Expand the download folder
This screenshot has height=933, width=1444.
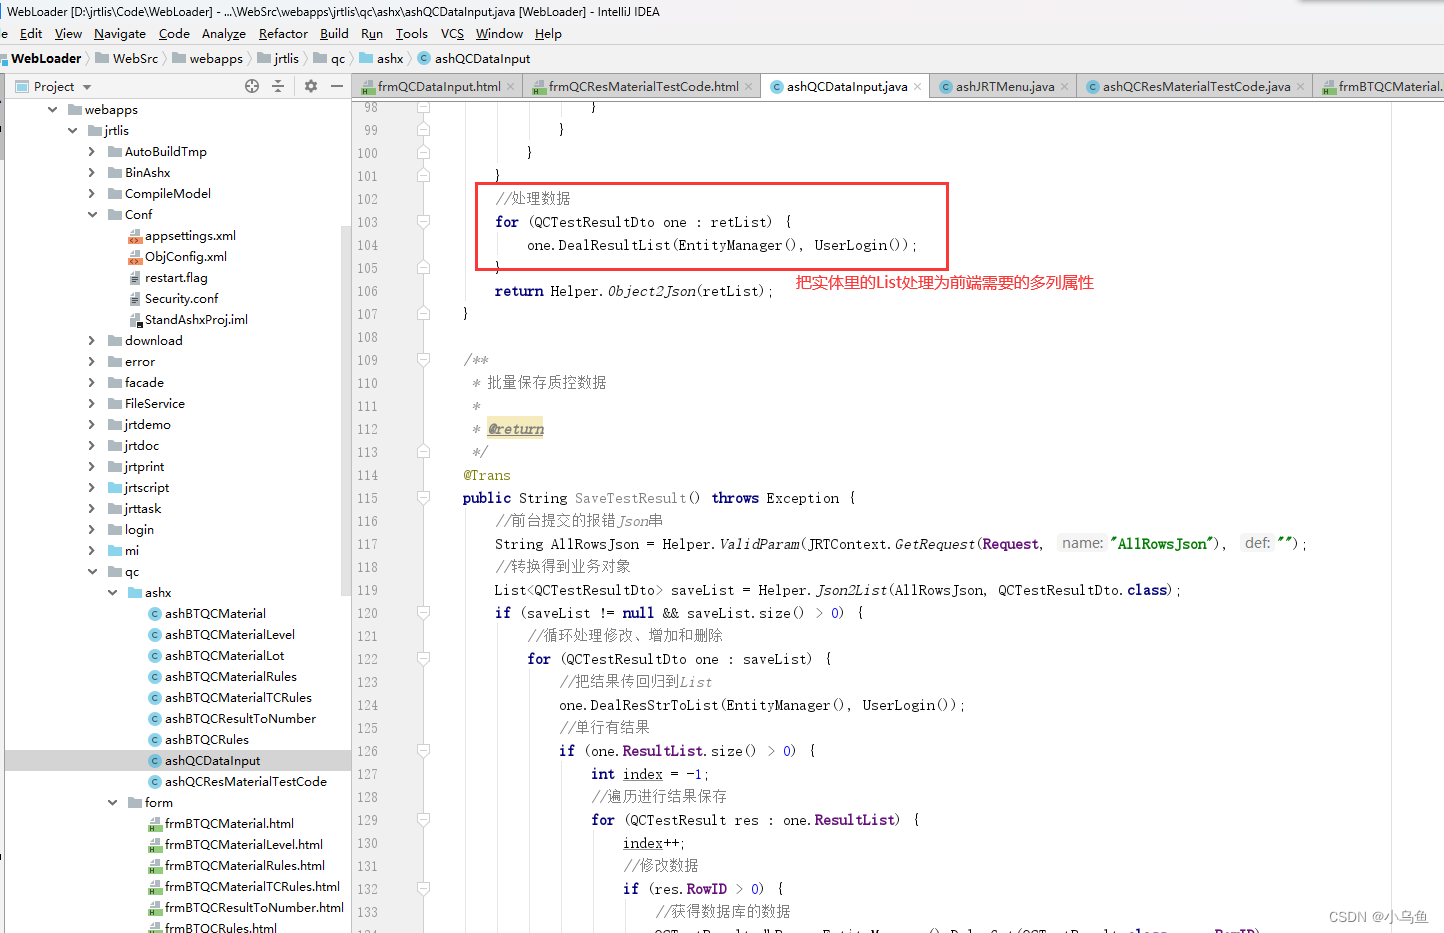92,340
